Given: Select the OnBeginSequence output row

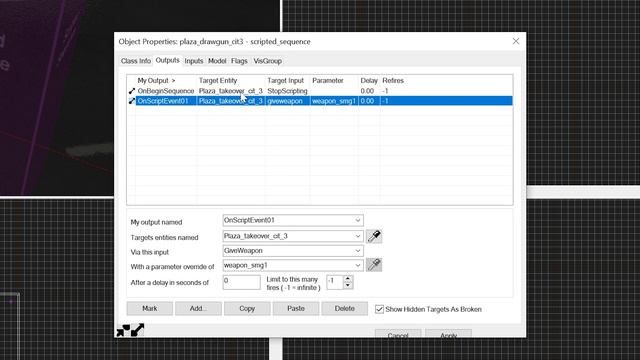Looking at the screenshot, I should coord(320,91).
